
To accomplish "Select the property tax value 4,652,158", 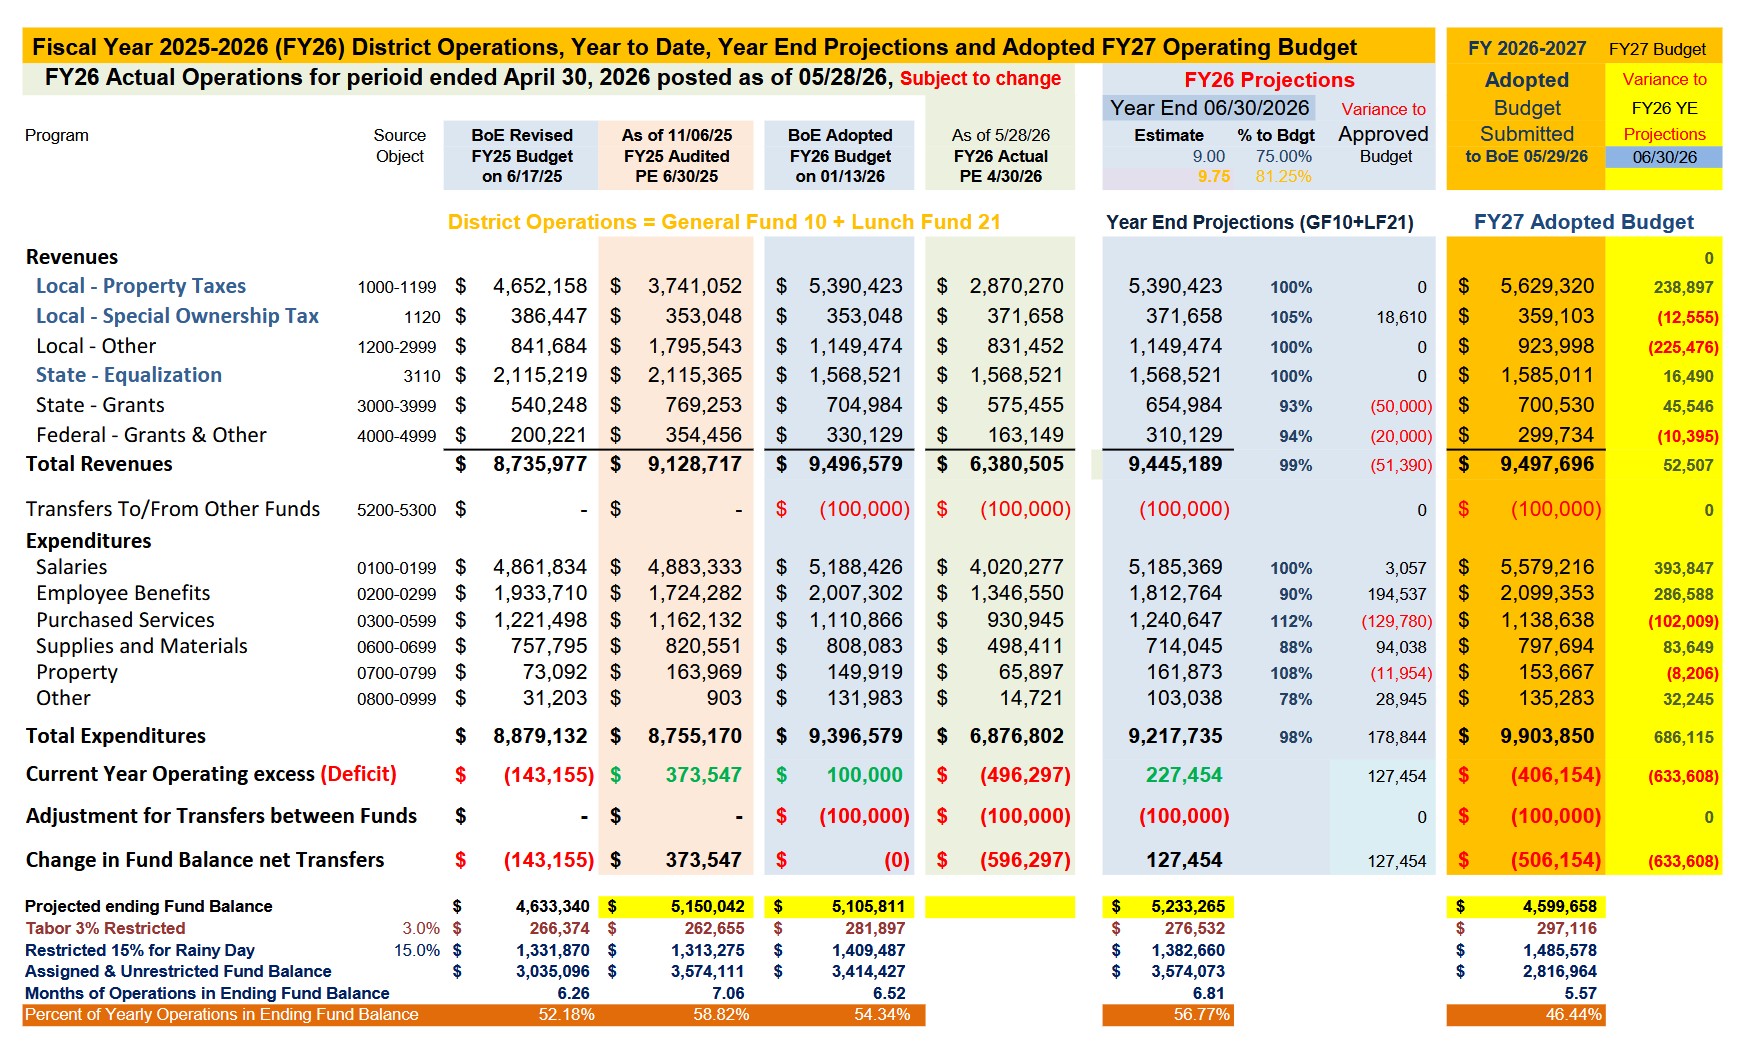I will [540, 286].
